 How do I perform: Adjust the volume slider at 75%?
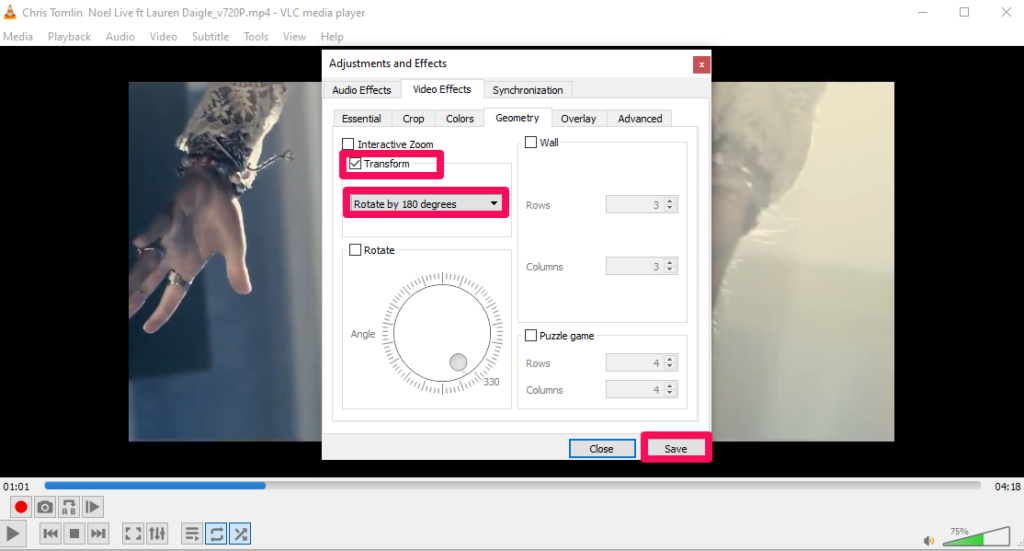point(977,536)
